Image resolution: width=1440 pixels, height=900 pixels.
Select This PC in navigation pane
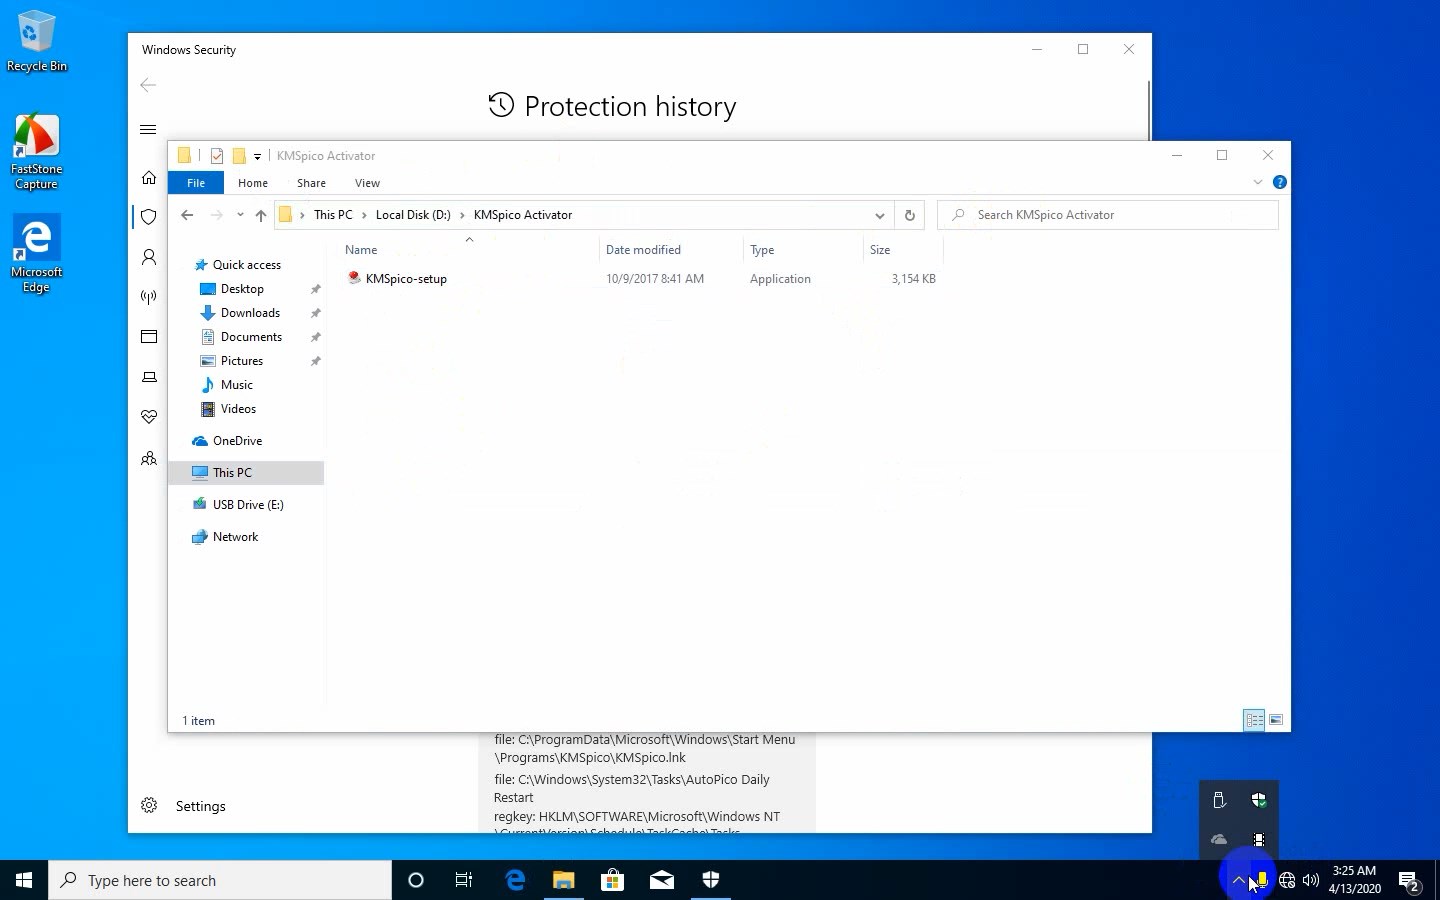(246, 473)
